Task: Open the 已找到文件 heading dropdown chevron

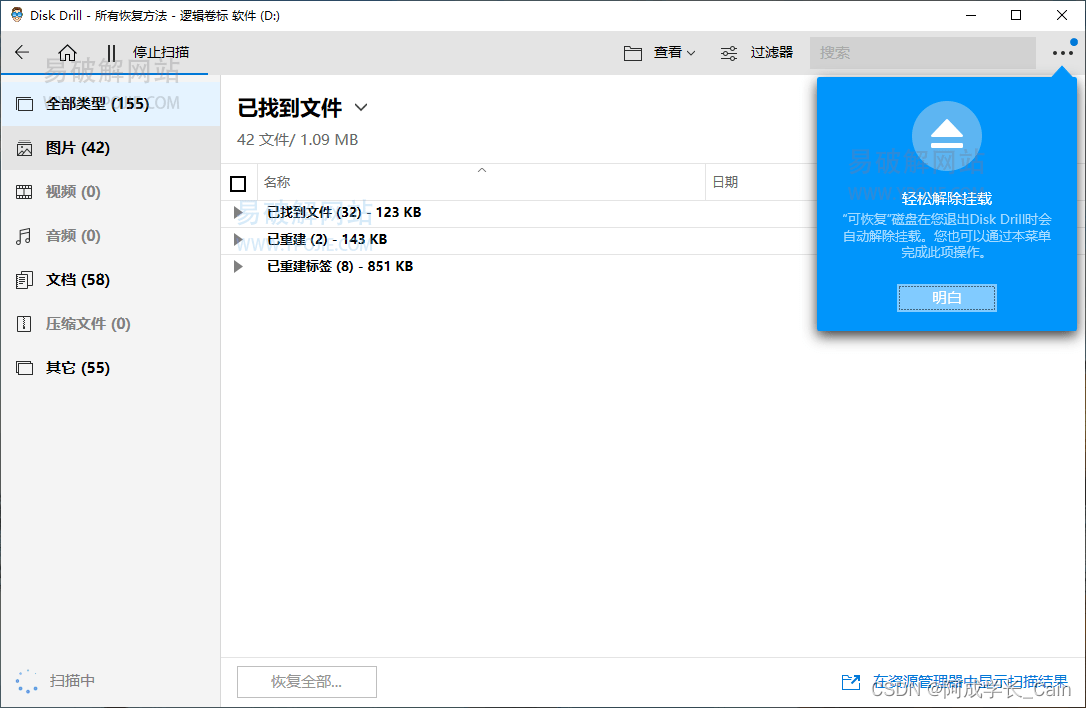Action: click(361, 107)
